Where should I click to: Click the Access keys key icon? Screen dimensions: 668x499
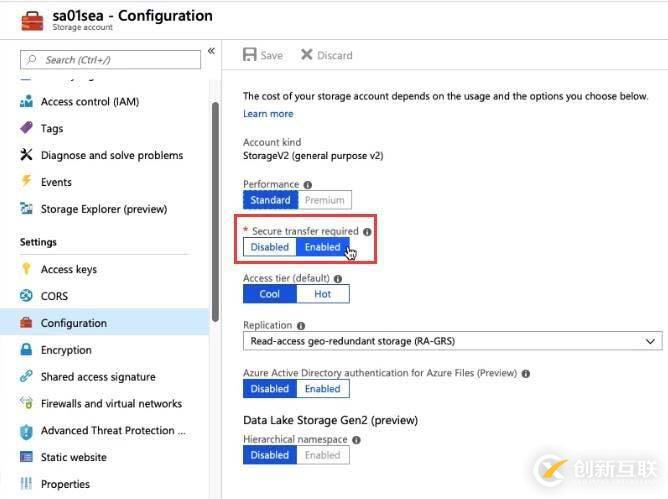[x=27, y=269]
